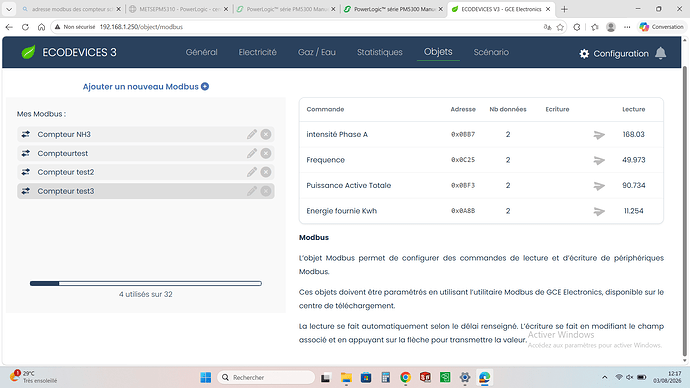Viewport: 690px width, 388px height.
Task: Remove Compteur test2 using its X icon
Action: pyautogui.click(x=266, y=172)
